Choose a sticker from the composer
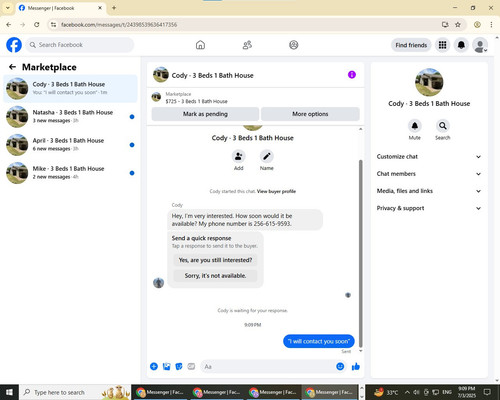The height and width of the screenshot is (400, 500). coord(179,367)
